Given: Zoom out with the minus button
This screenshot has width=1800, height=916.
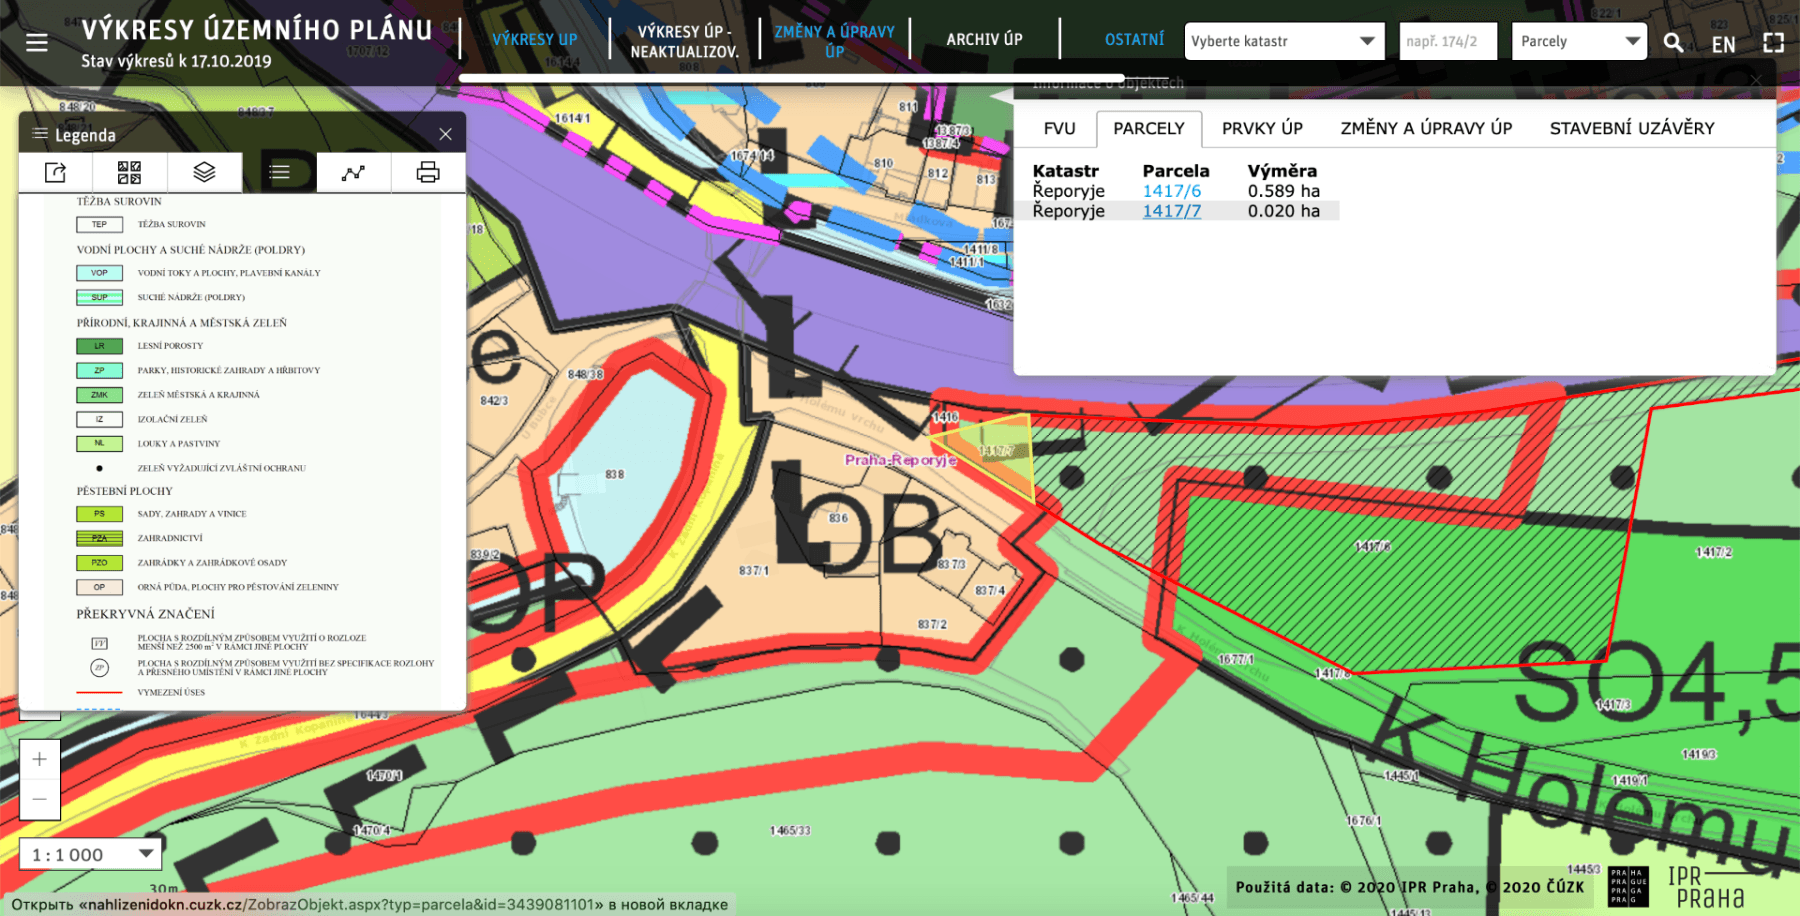Looking at the screenshot, I should pos(39,799).
